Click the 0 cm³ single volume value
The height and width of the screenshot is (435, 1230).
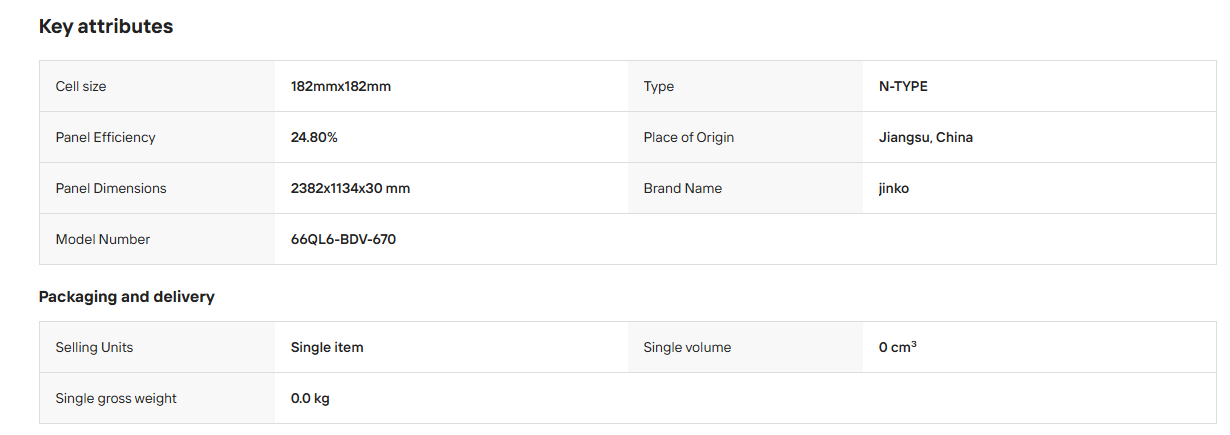coord(898,348)
